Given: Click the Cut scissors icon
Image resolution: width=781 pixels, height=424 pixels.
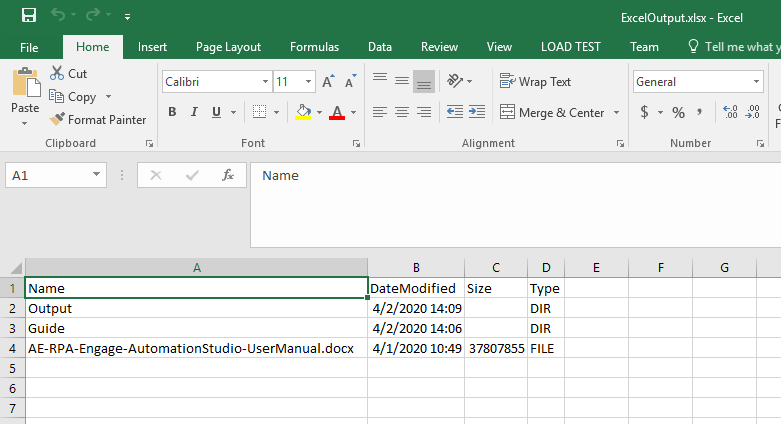Looking at the screenshot, I should coord(56,74).
